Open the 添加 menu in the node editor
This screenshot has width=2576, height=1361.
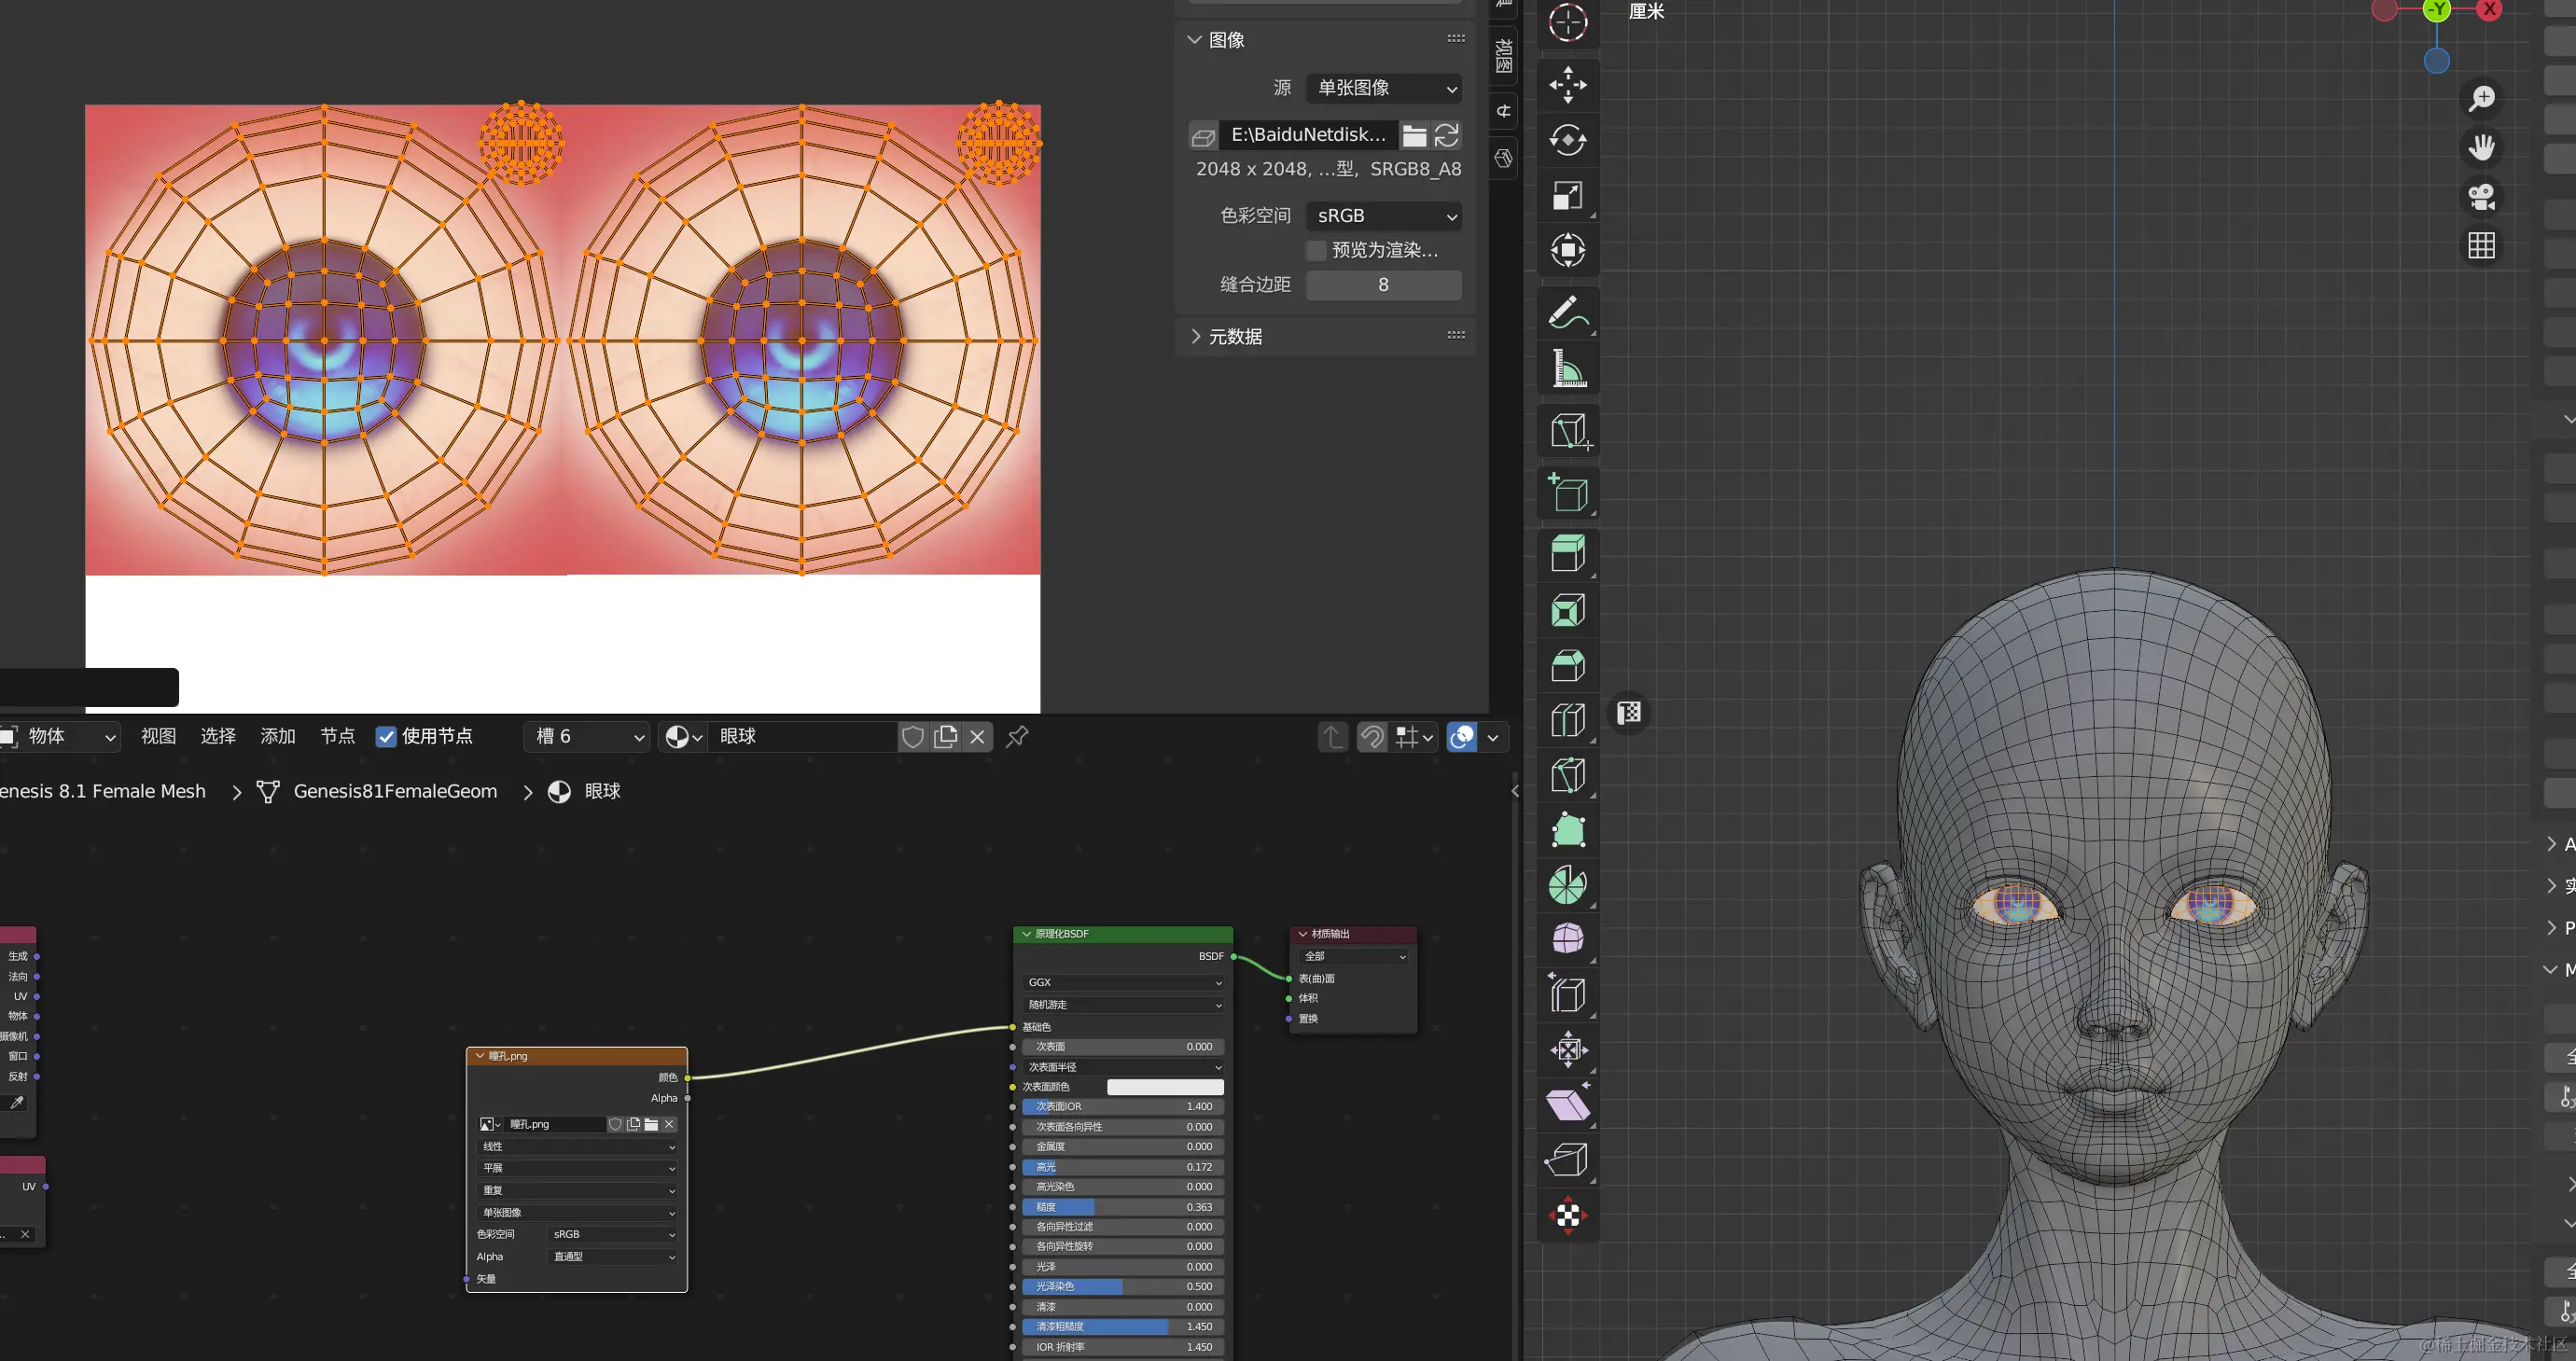(277, 736)
